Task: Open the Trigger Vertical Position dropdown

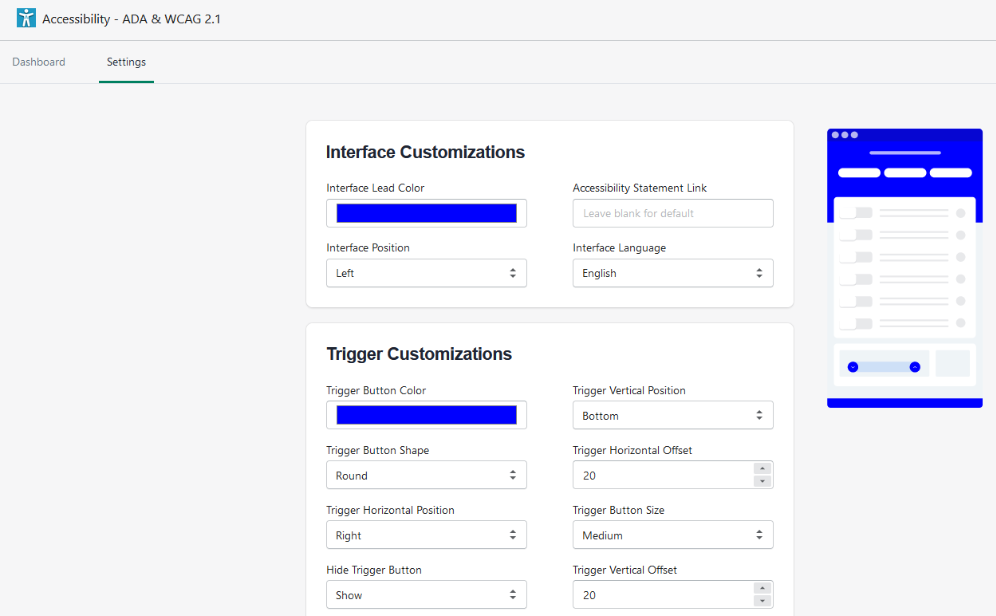Action: (x=672, y=415)
